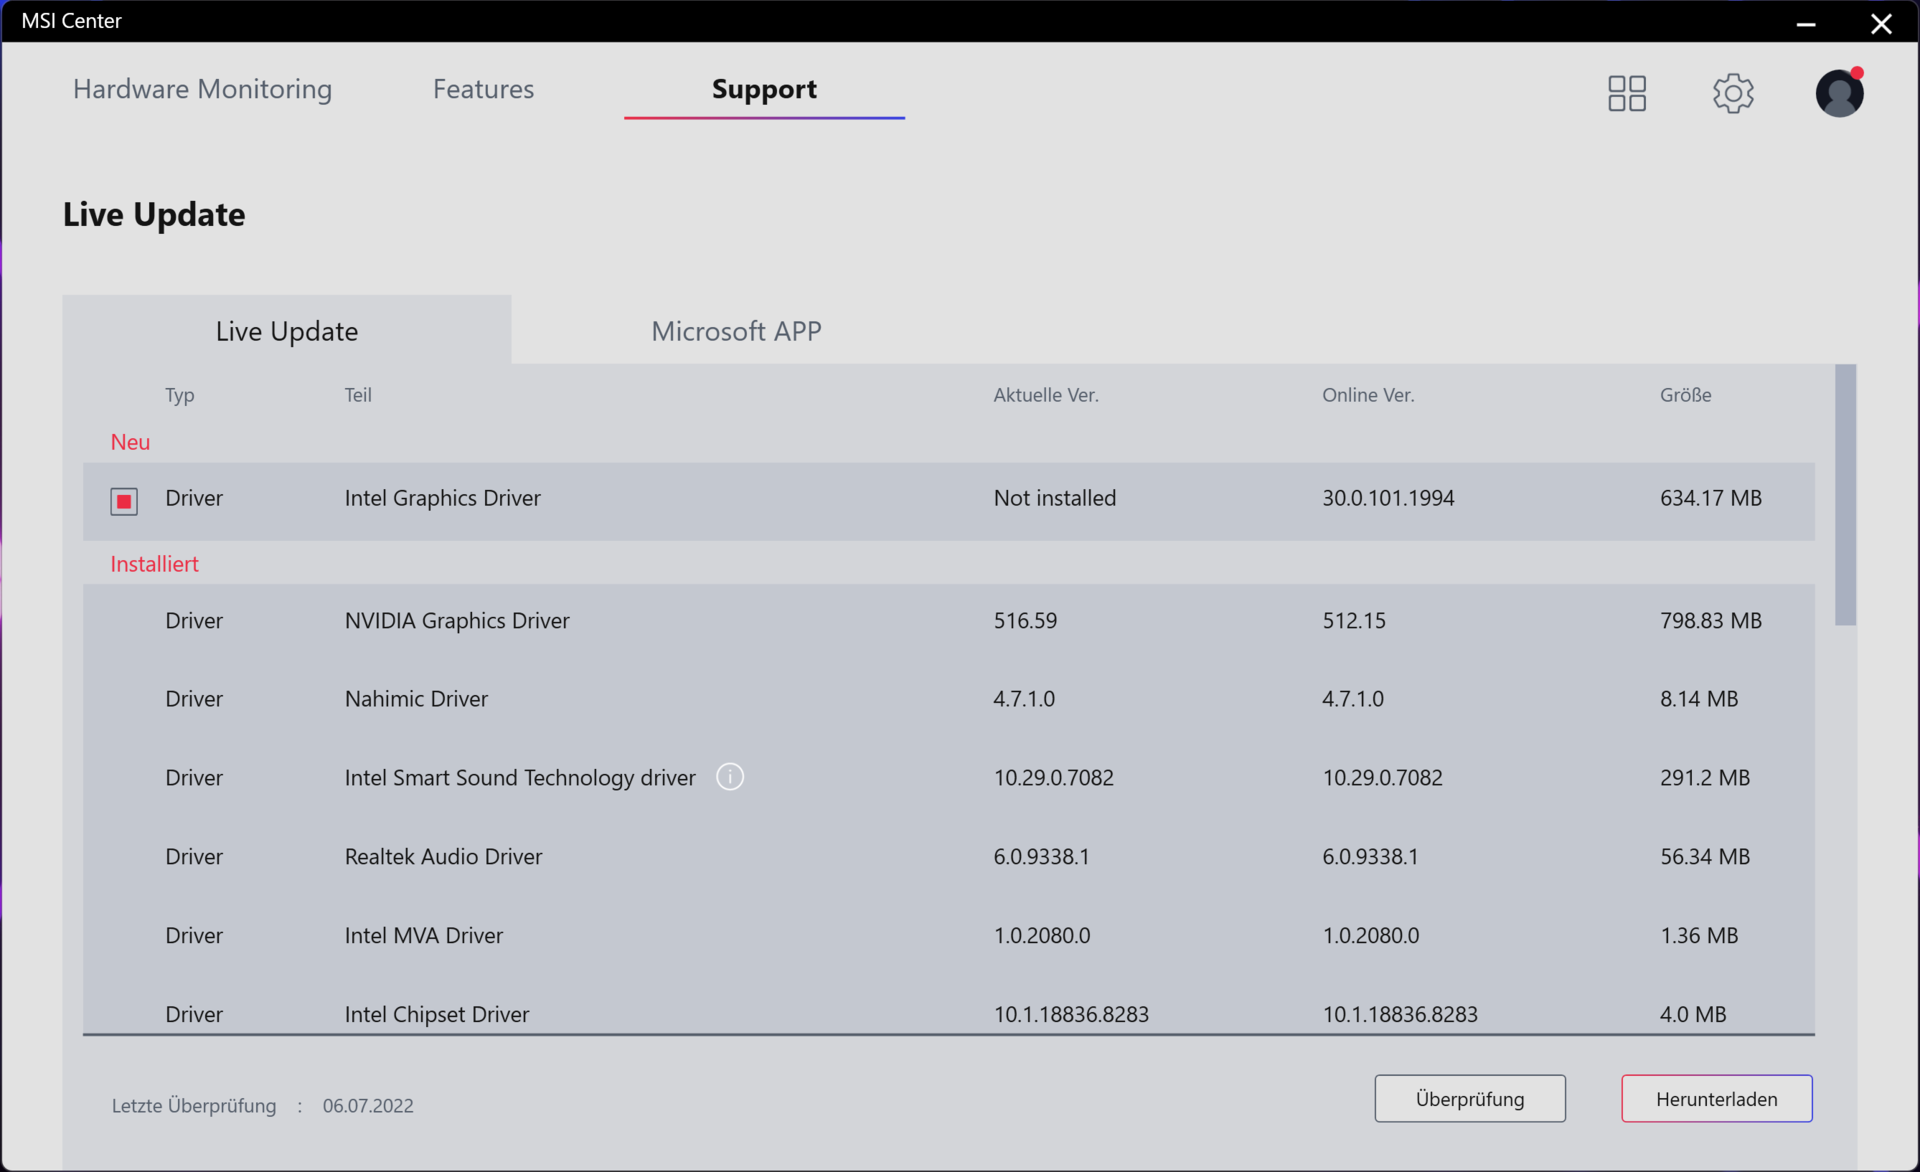Screen dimensions: 1920x1172
Task: Switch to Microsoft APP sub-tab
Action: tap(736, 331)
